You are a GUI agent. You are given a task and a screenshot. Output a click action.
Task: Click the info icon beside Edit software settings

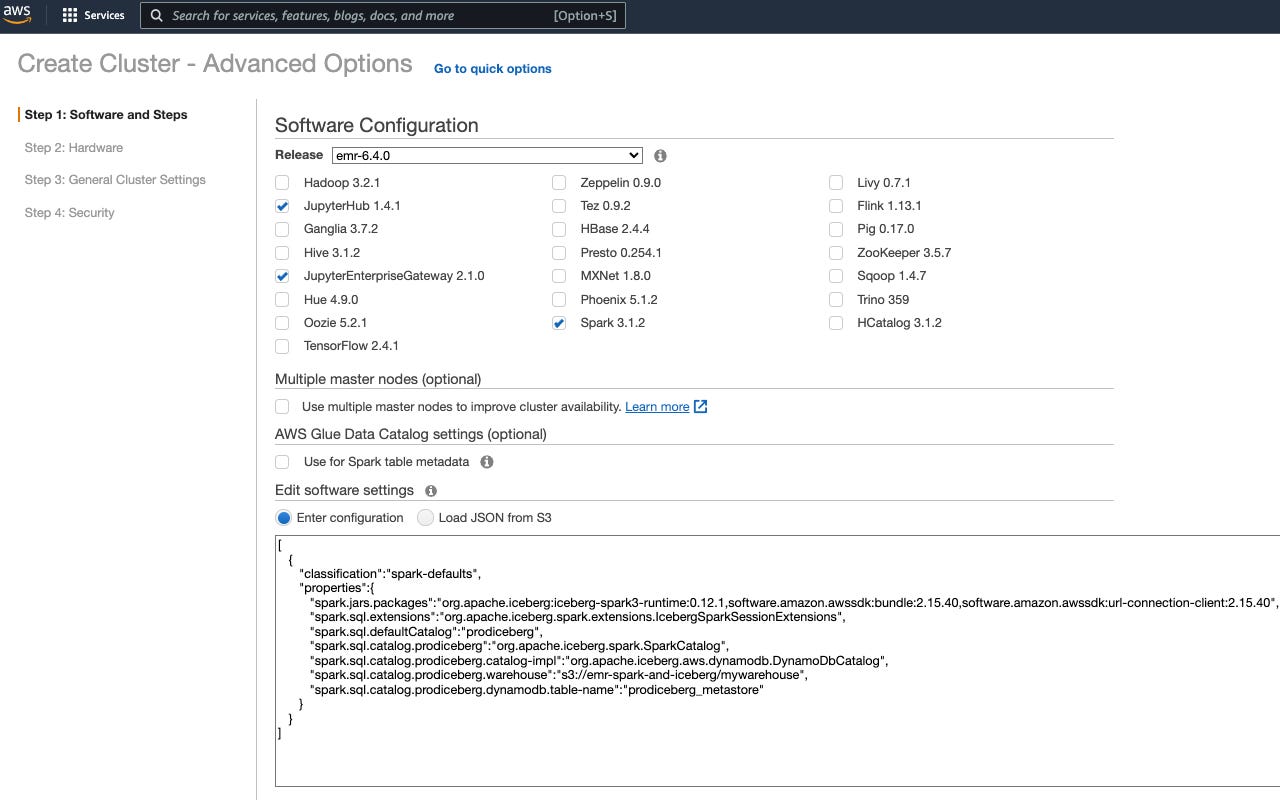pos(430,490)
